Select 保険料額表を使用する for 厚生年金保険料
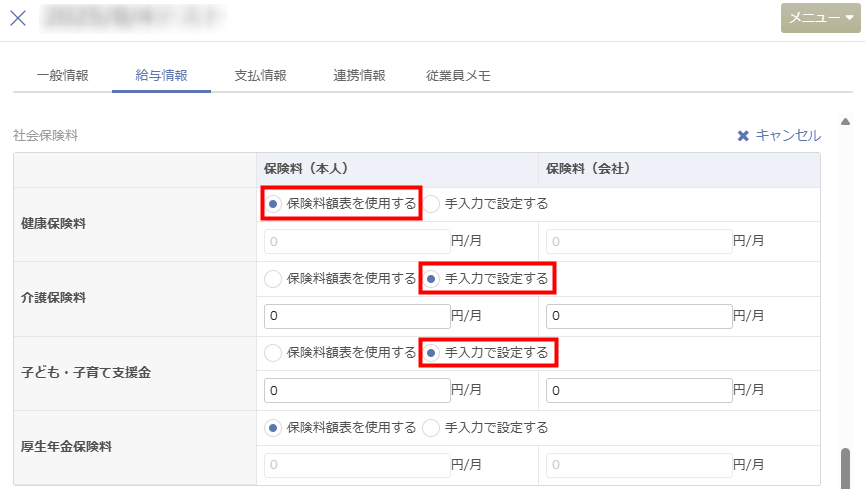 [x=273, y=428]
